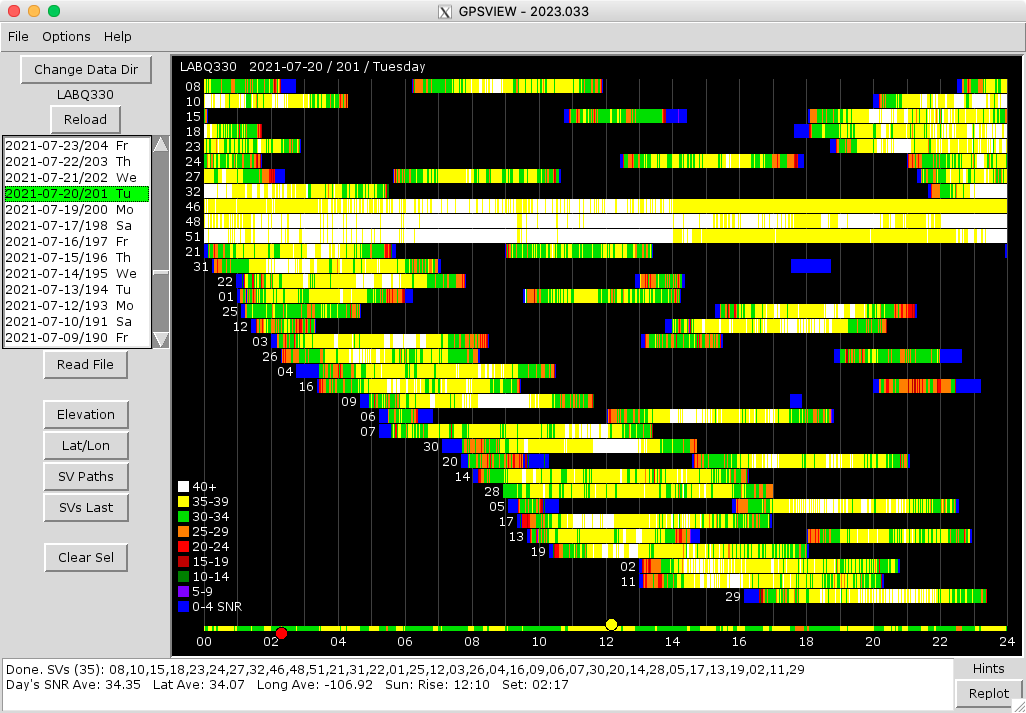This screenshot has height=713, width=1026.
Task: Click the red sunset marker on timeline
Action: coord(282,633)
